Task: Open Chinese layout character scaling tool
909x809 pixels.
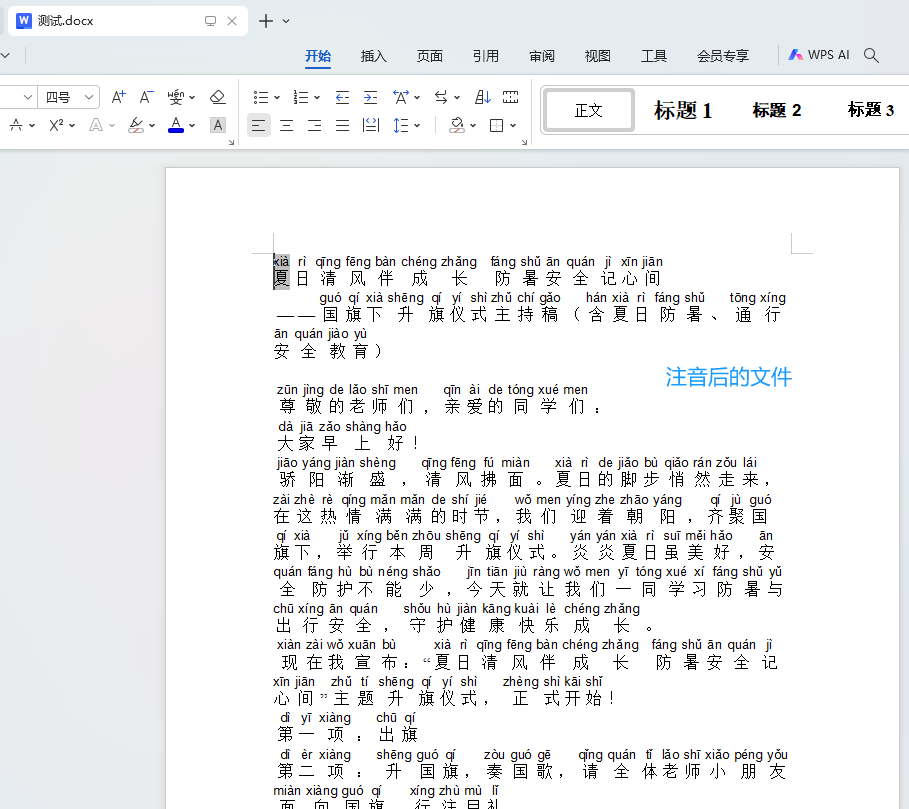Action: point(401,97)
